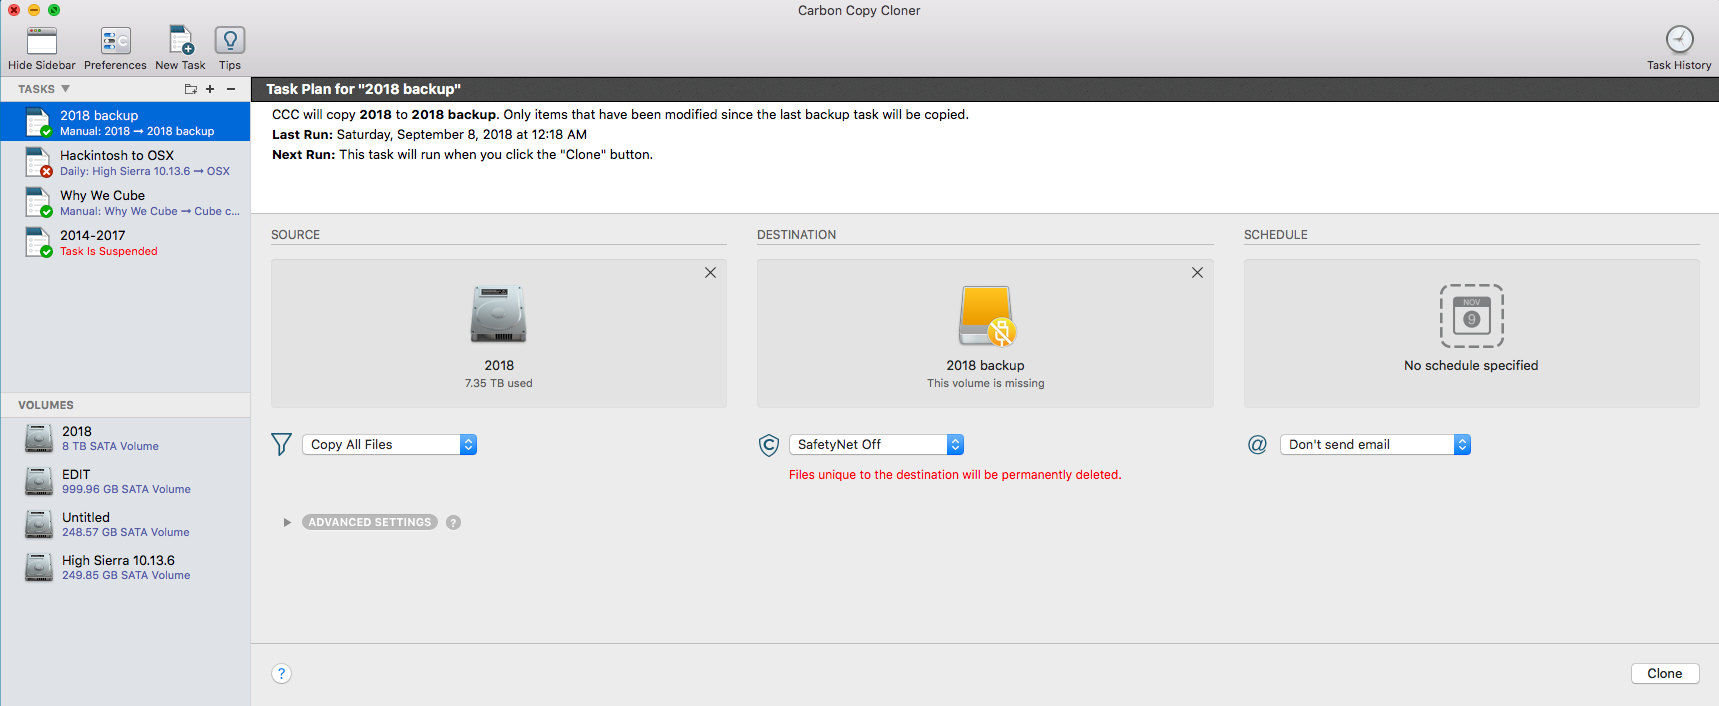Expand the TASKS header sort triangle
1719x706 pixels.
tap(66, 89)
